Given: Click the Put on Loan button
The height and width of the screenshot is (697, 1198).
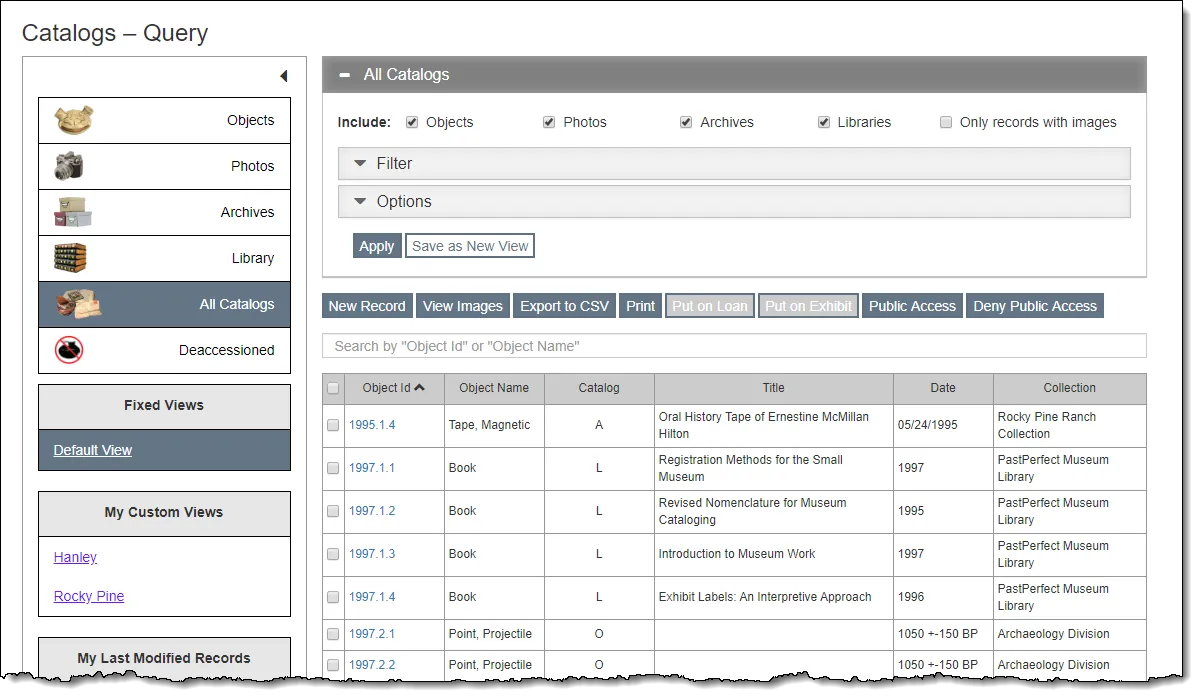Looking at the screenshot, I should [710, 306].
